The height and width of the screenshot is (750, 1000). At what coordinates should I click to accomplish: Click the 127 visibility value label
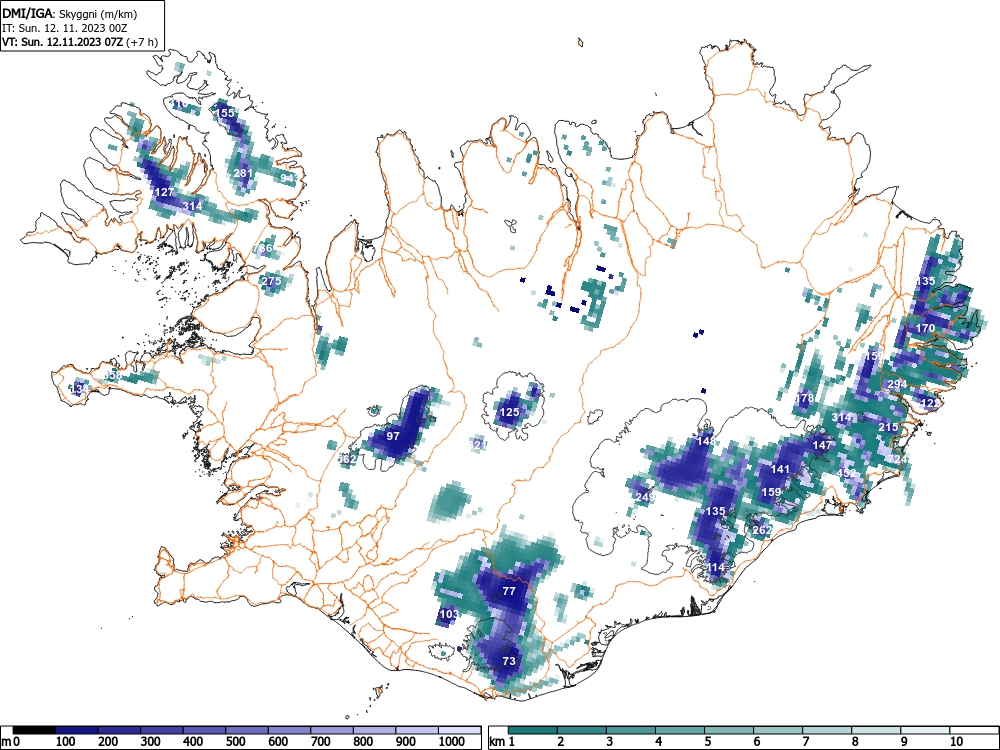click(164, 192)
